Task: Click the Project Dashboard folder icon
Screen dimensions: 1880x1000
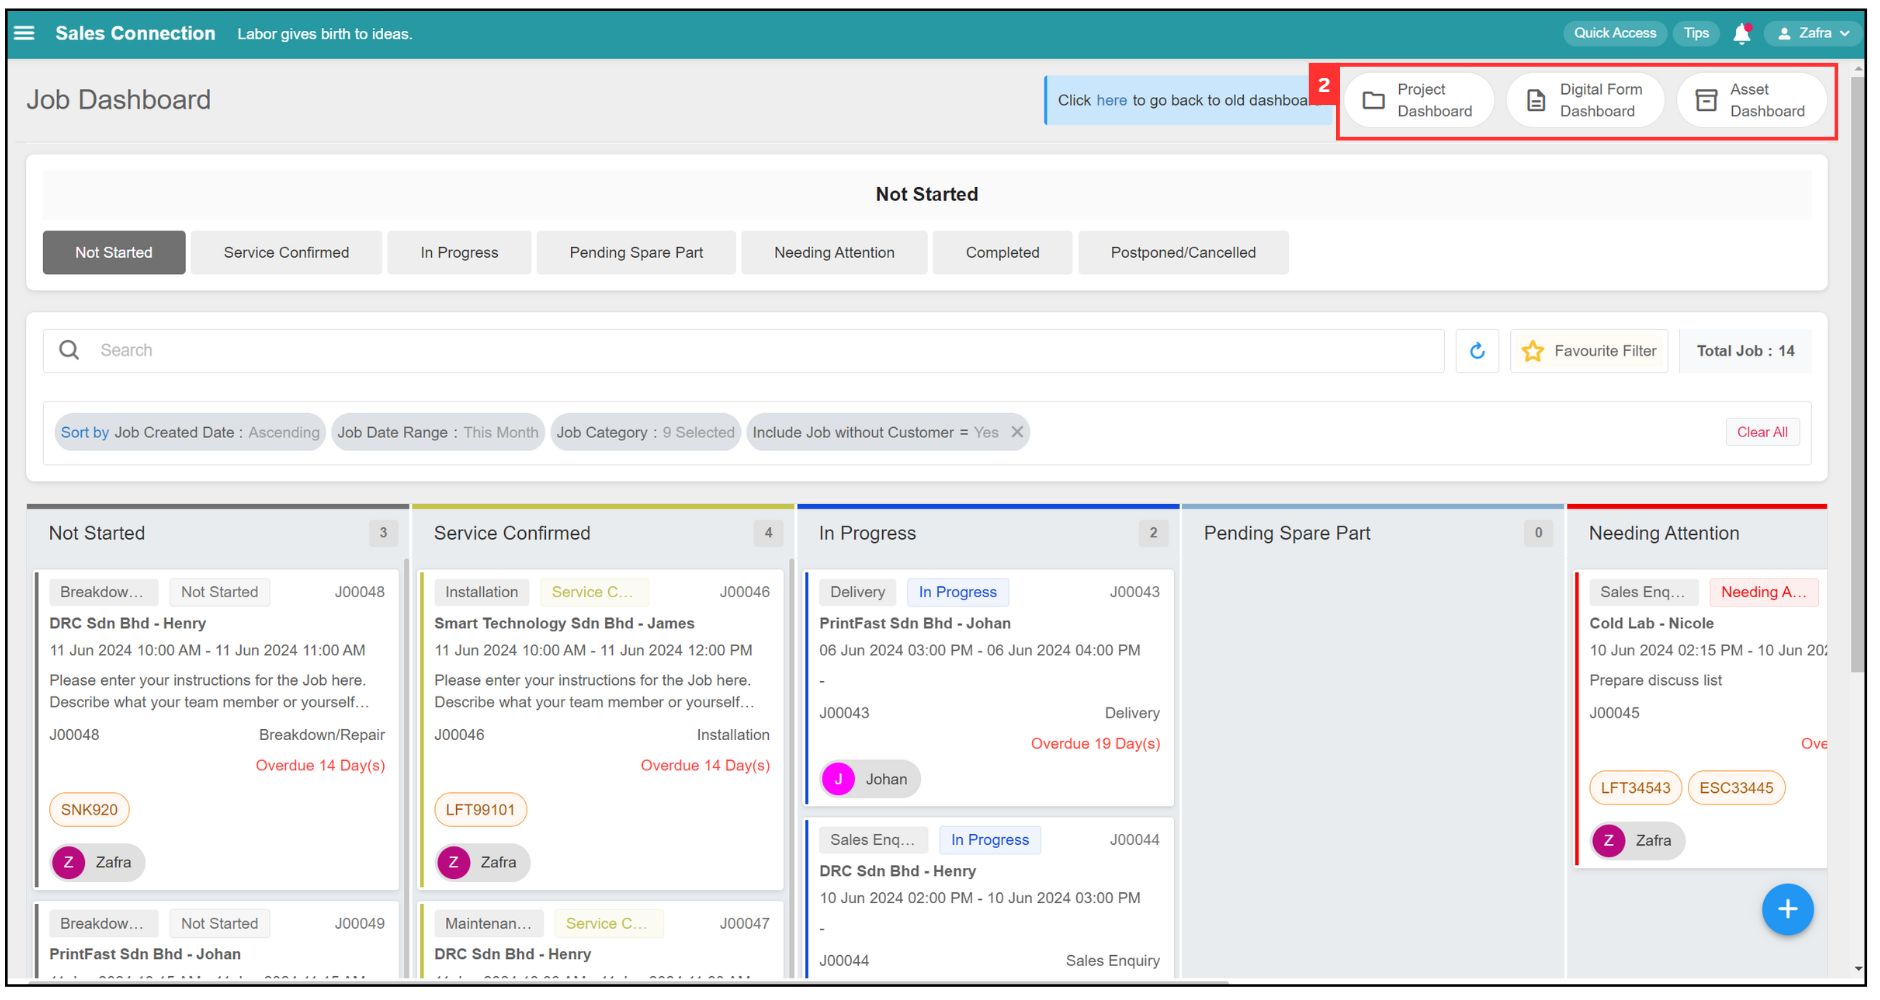Action: [1374, 100]
